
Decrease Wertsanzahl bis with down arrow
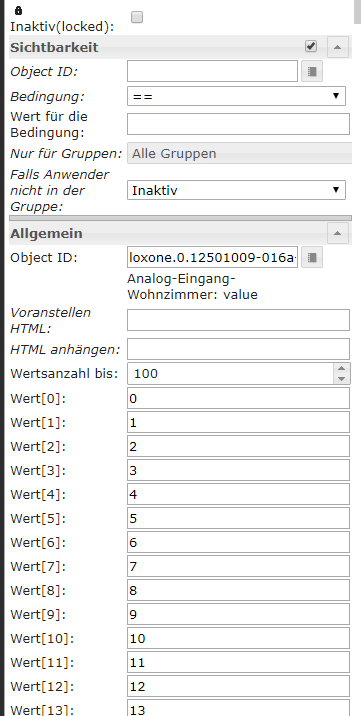341,379
